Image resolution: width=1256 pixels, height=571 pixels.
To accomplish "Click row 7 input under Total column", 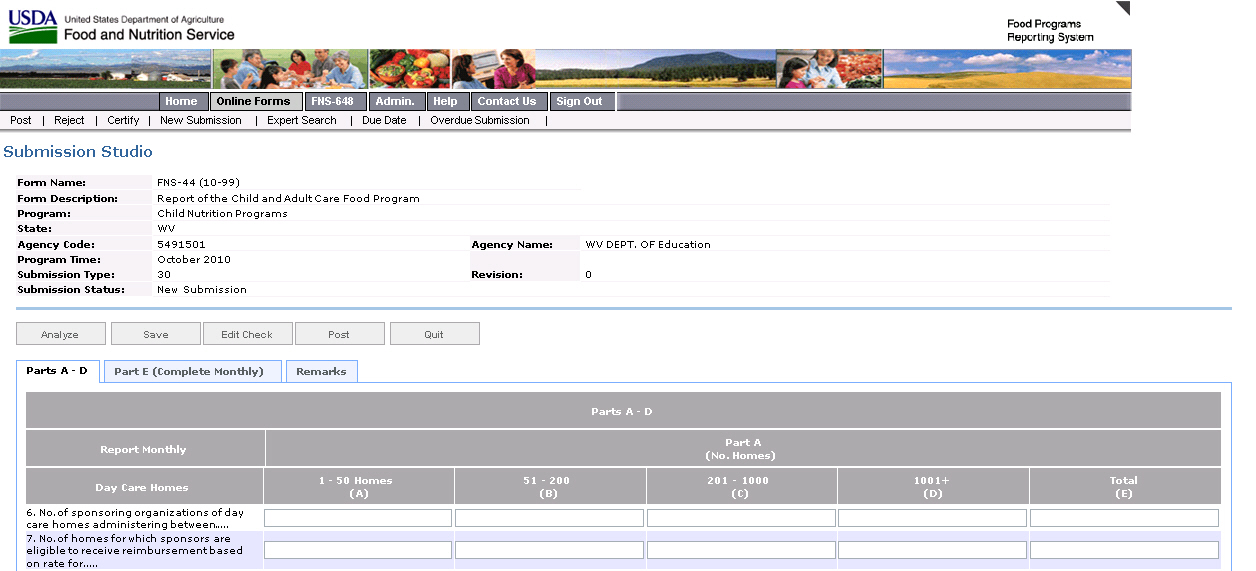I will 1124,550.
